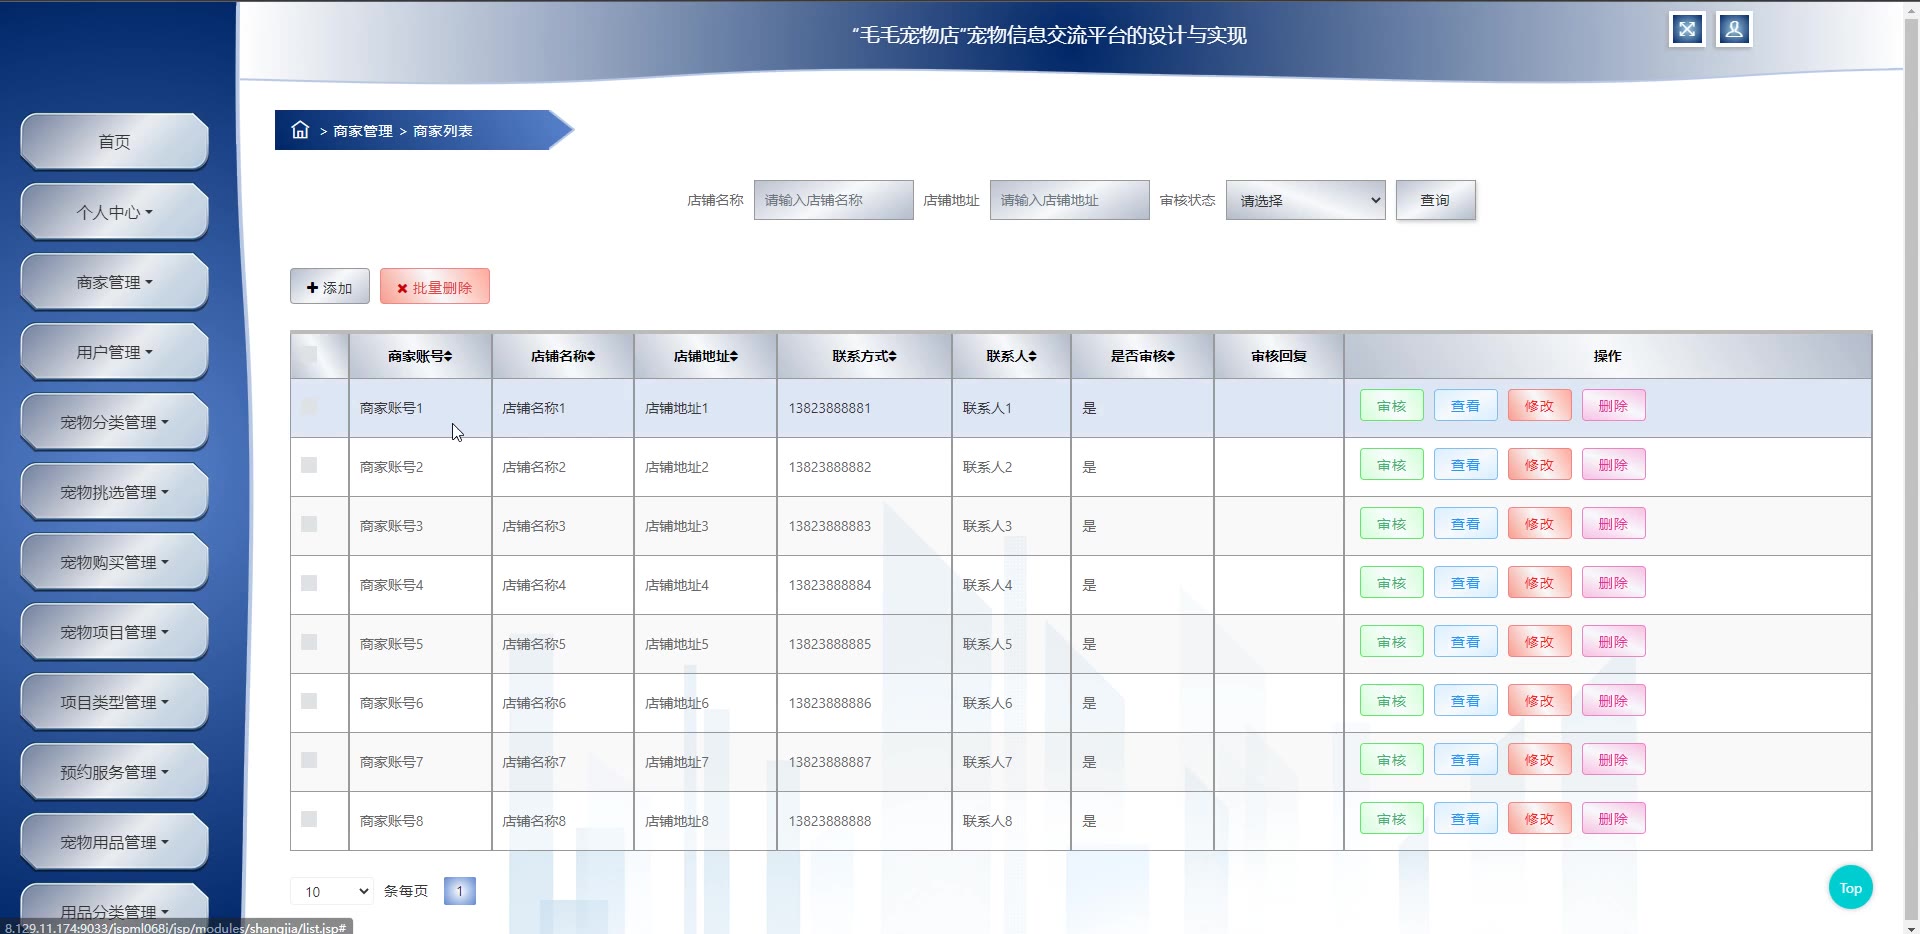Go to home via breadcrumb house icon
Viewport: 1920px width, 934px height.
[300, 130]
